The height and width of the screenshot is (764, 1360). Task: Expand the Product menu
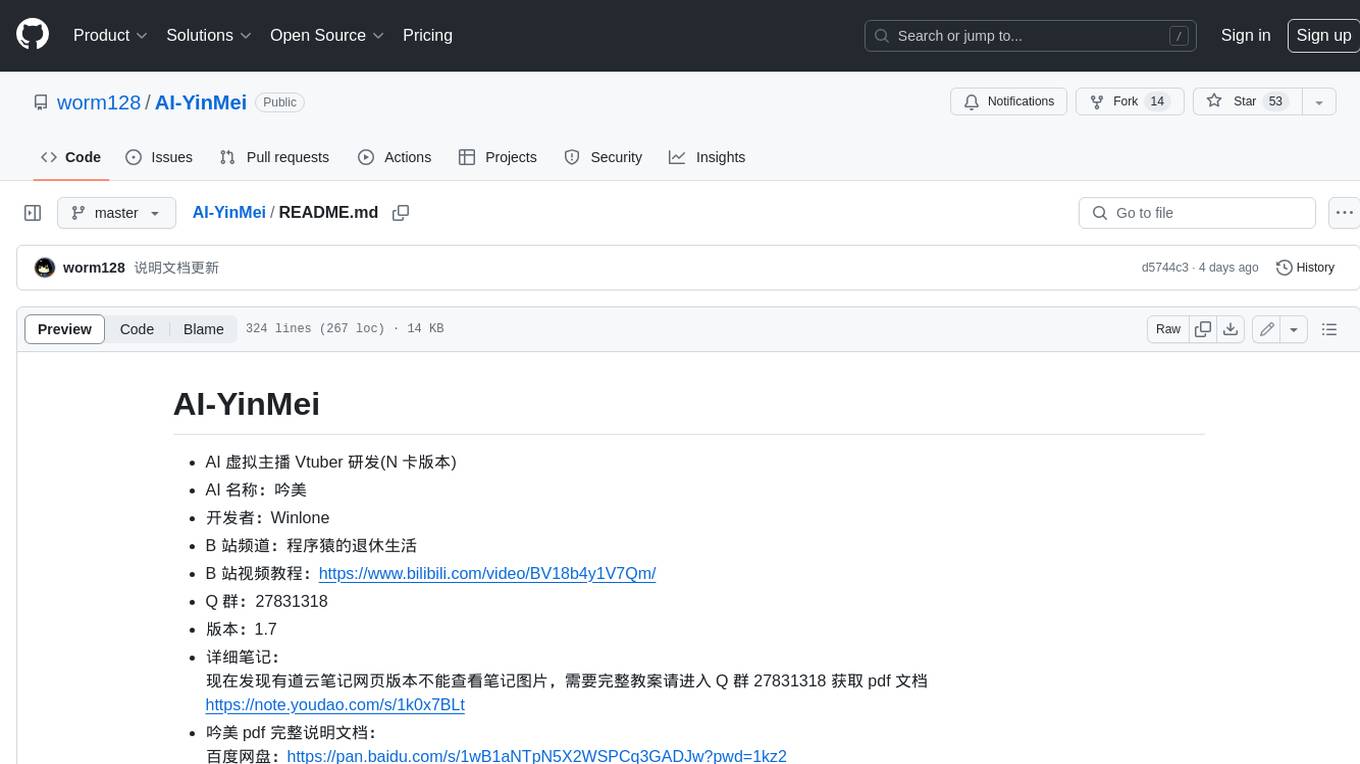click(110, 35)
